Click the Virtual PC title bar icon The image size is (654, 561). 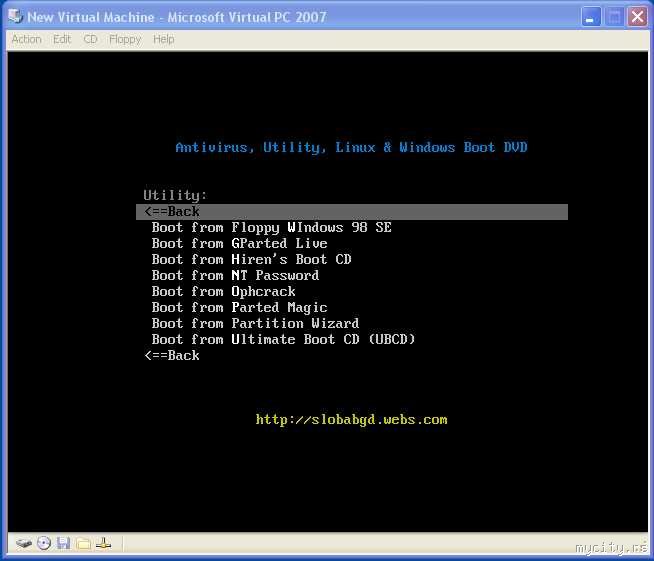click(x=15, y=16)
